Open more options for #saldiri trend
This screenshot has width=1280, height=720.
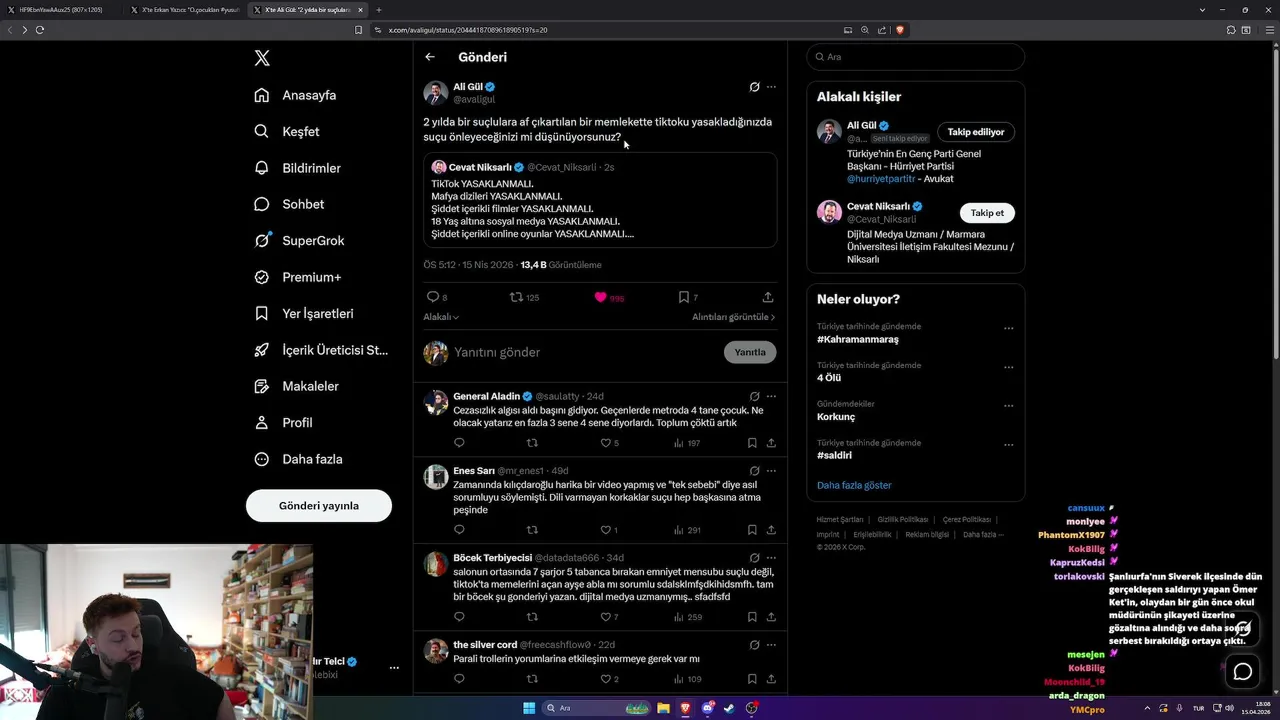click(1008, 444)
